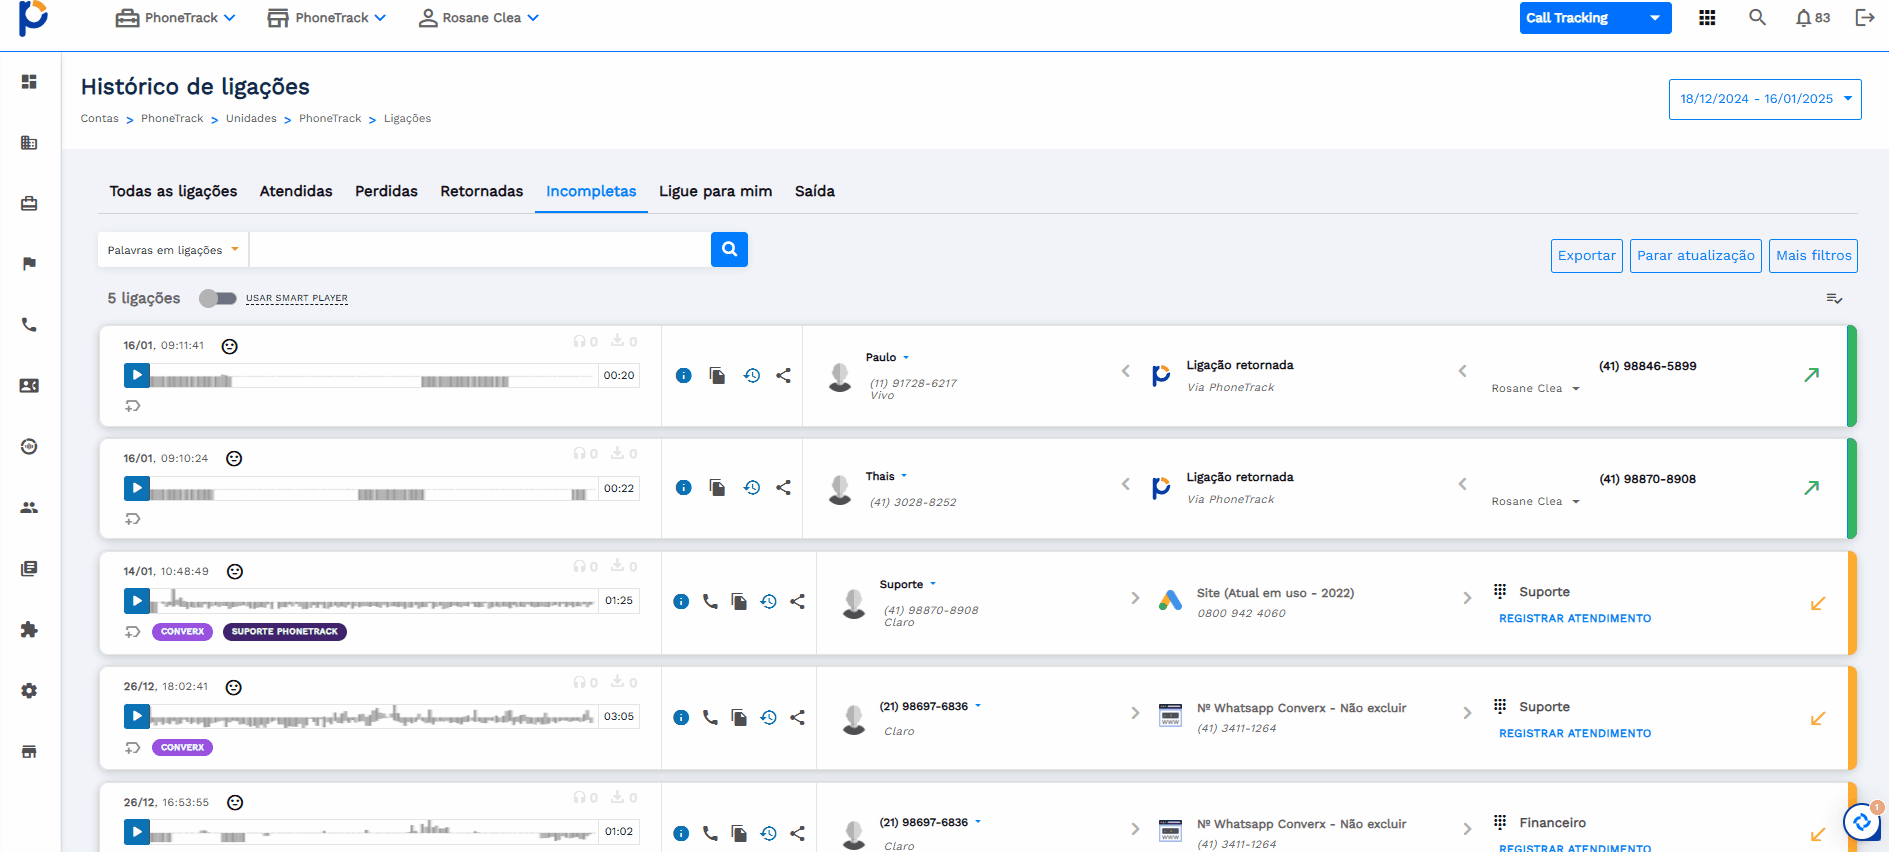
Task: Click info icon on 26/12 16:53:55 call
Action: coord(681,833)
